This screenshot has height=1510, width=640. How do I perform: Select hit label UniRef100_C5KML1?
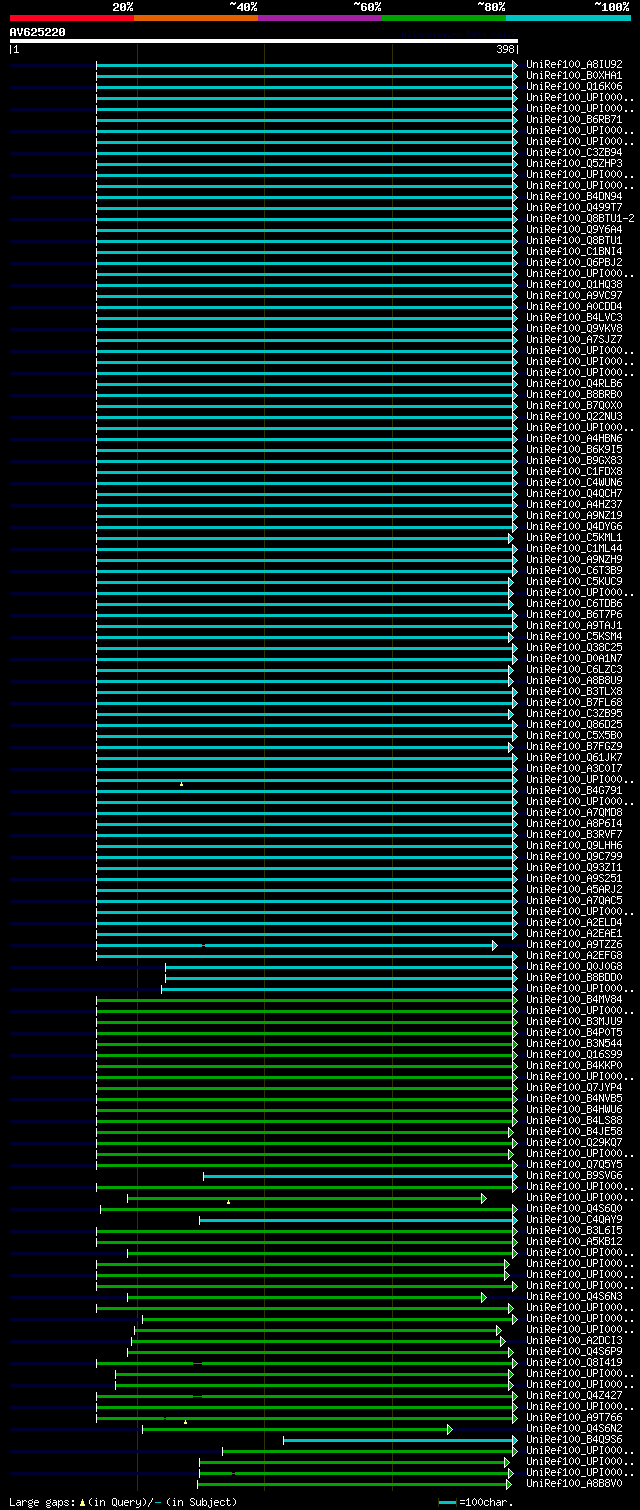point(574,538)
